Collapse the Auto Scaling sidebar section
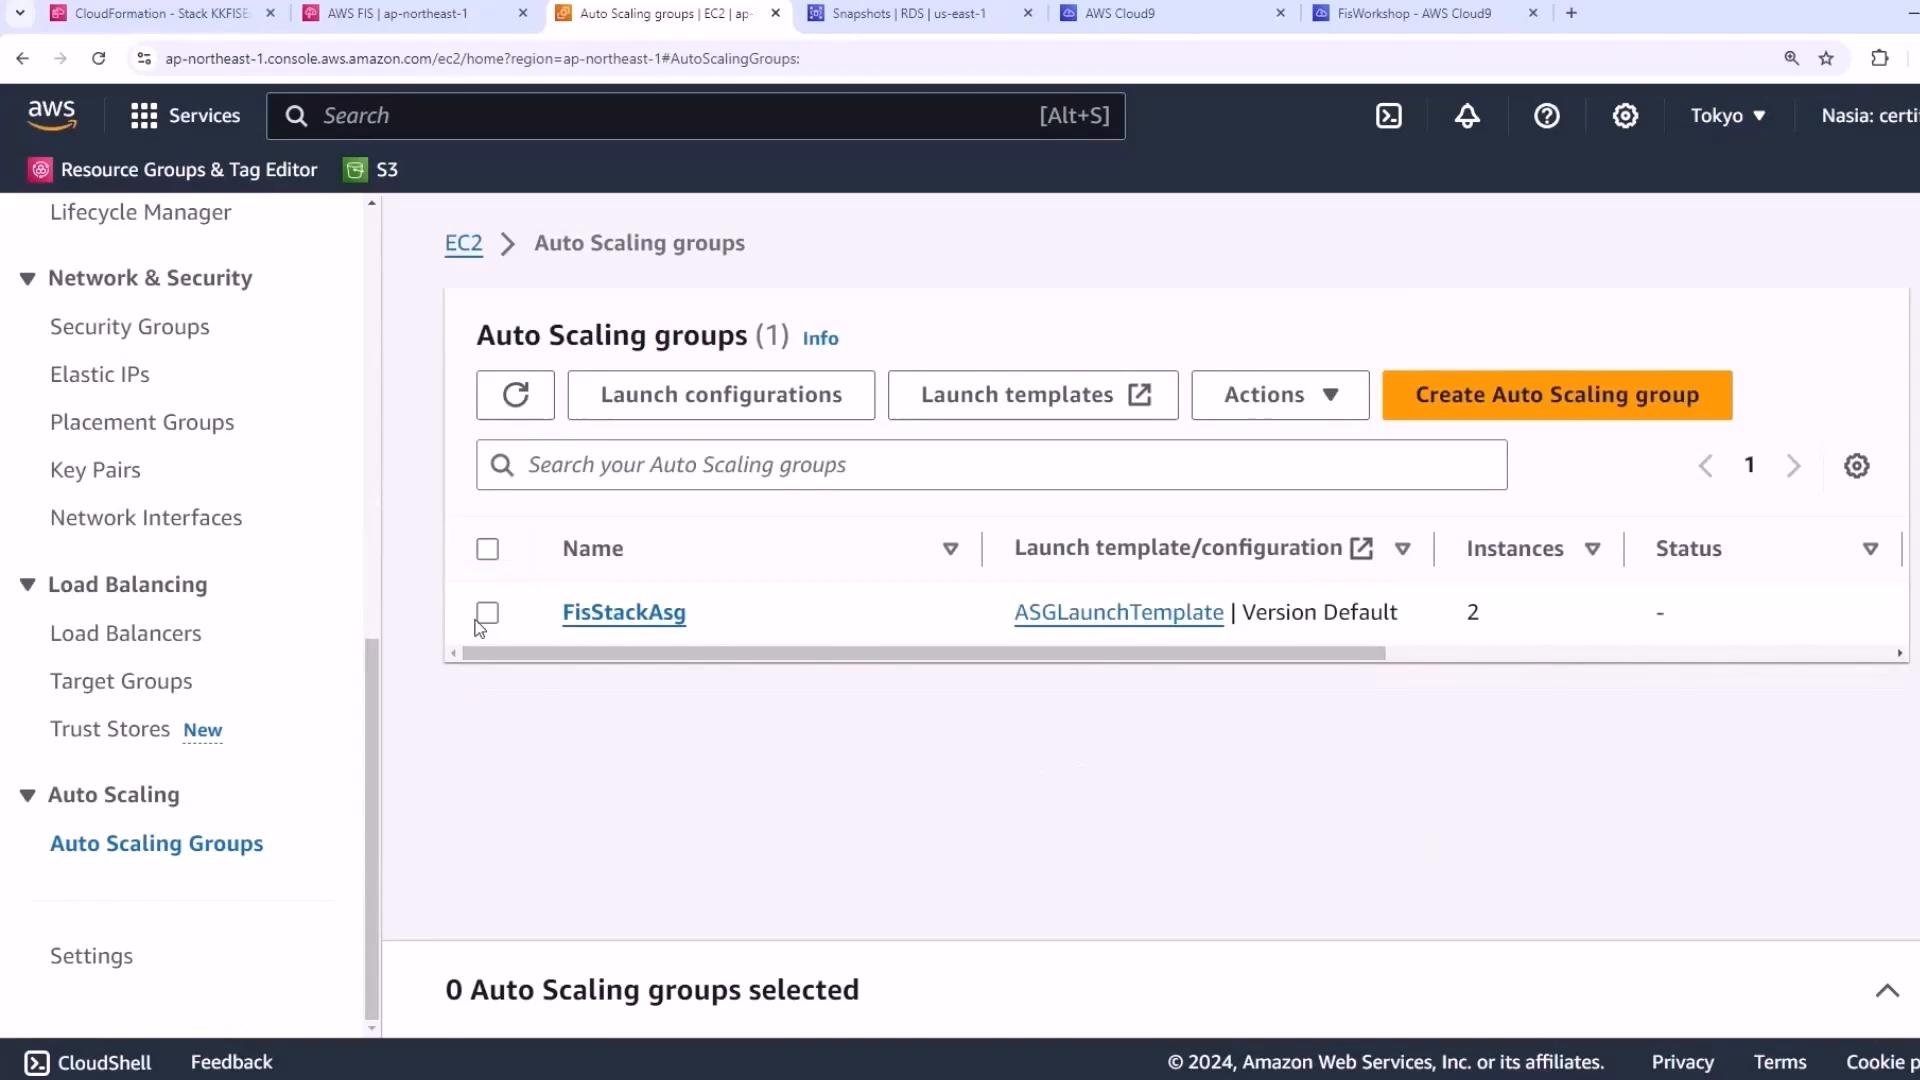 (x=27, y=796)
